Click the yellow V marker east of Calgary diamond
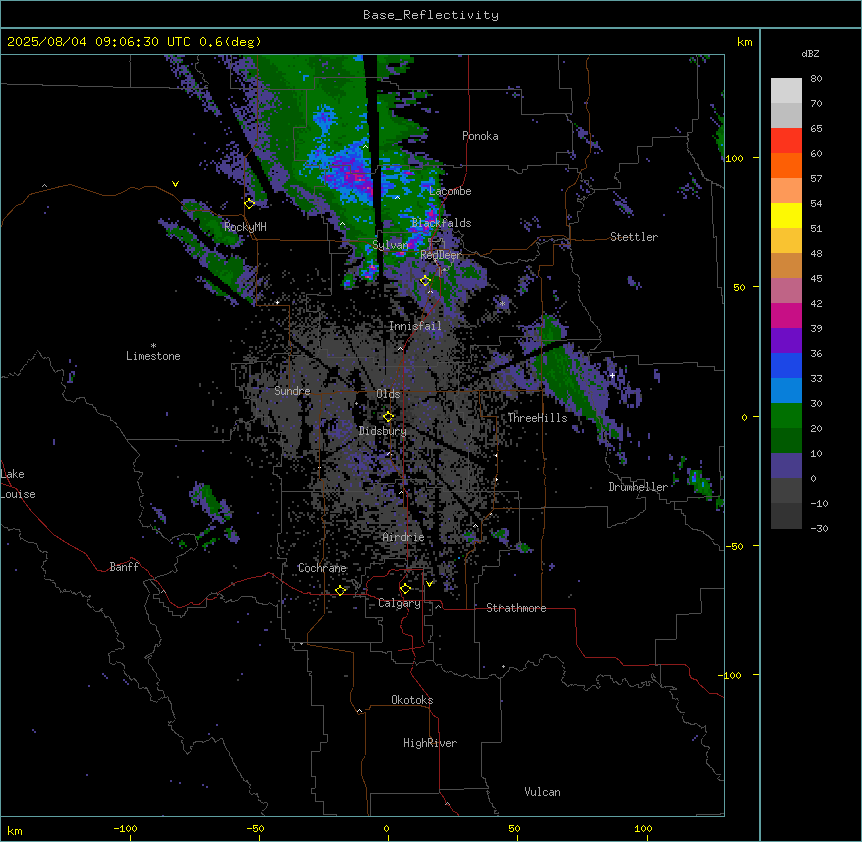 [x=429, y=584]
